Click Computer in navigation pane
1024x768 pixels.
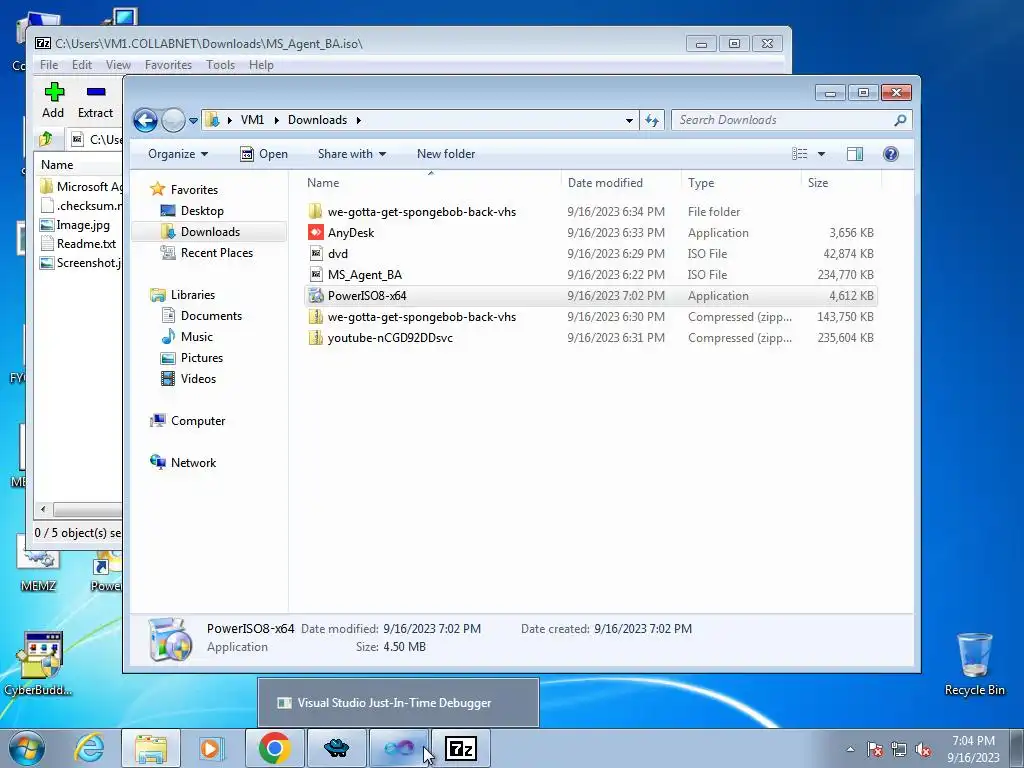click(198, 421)
